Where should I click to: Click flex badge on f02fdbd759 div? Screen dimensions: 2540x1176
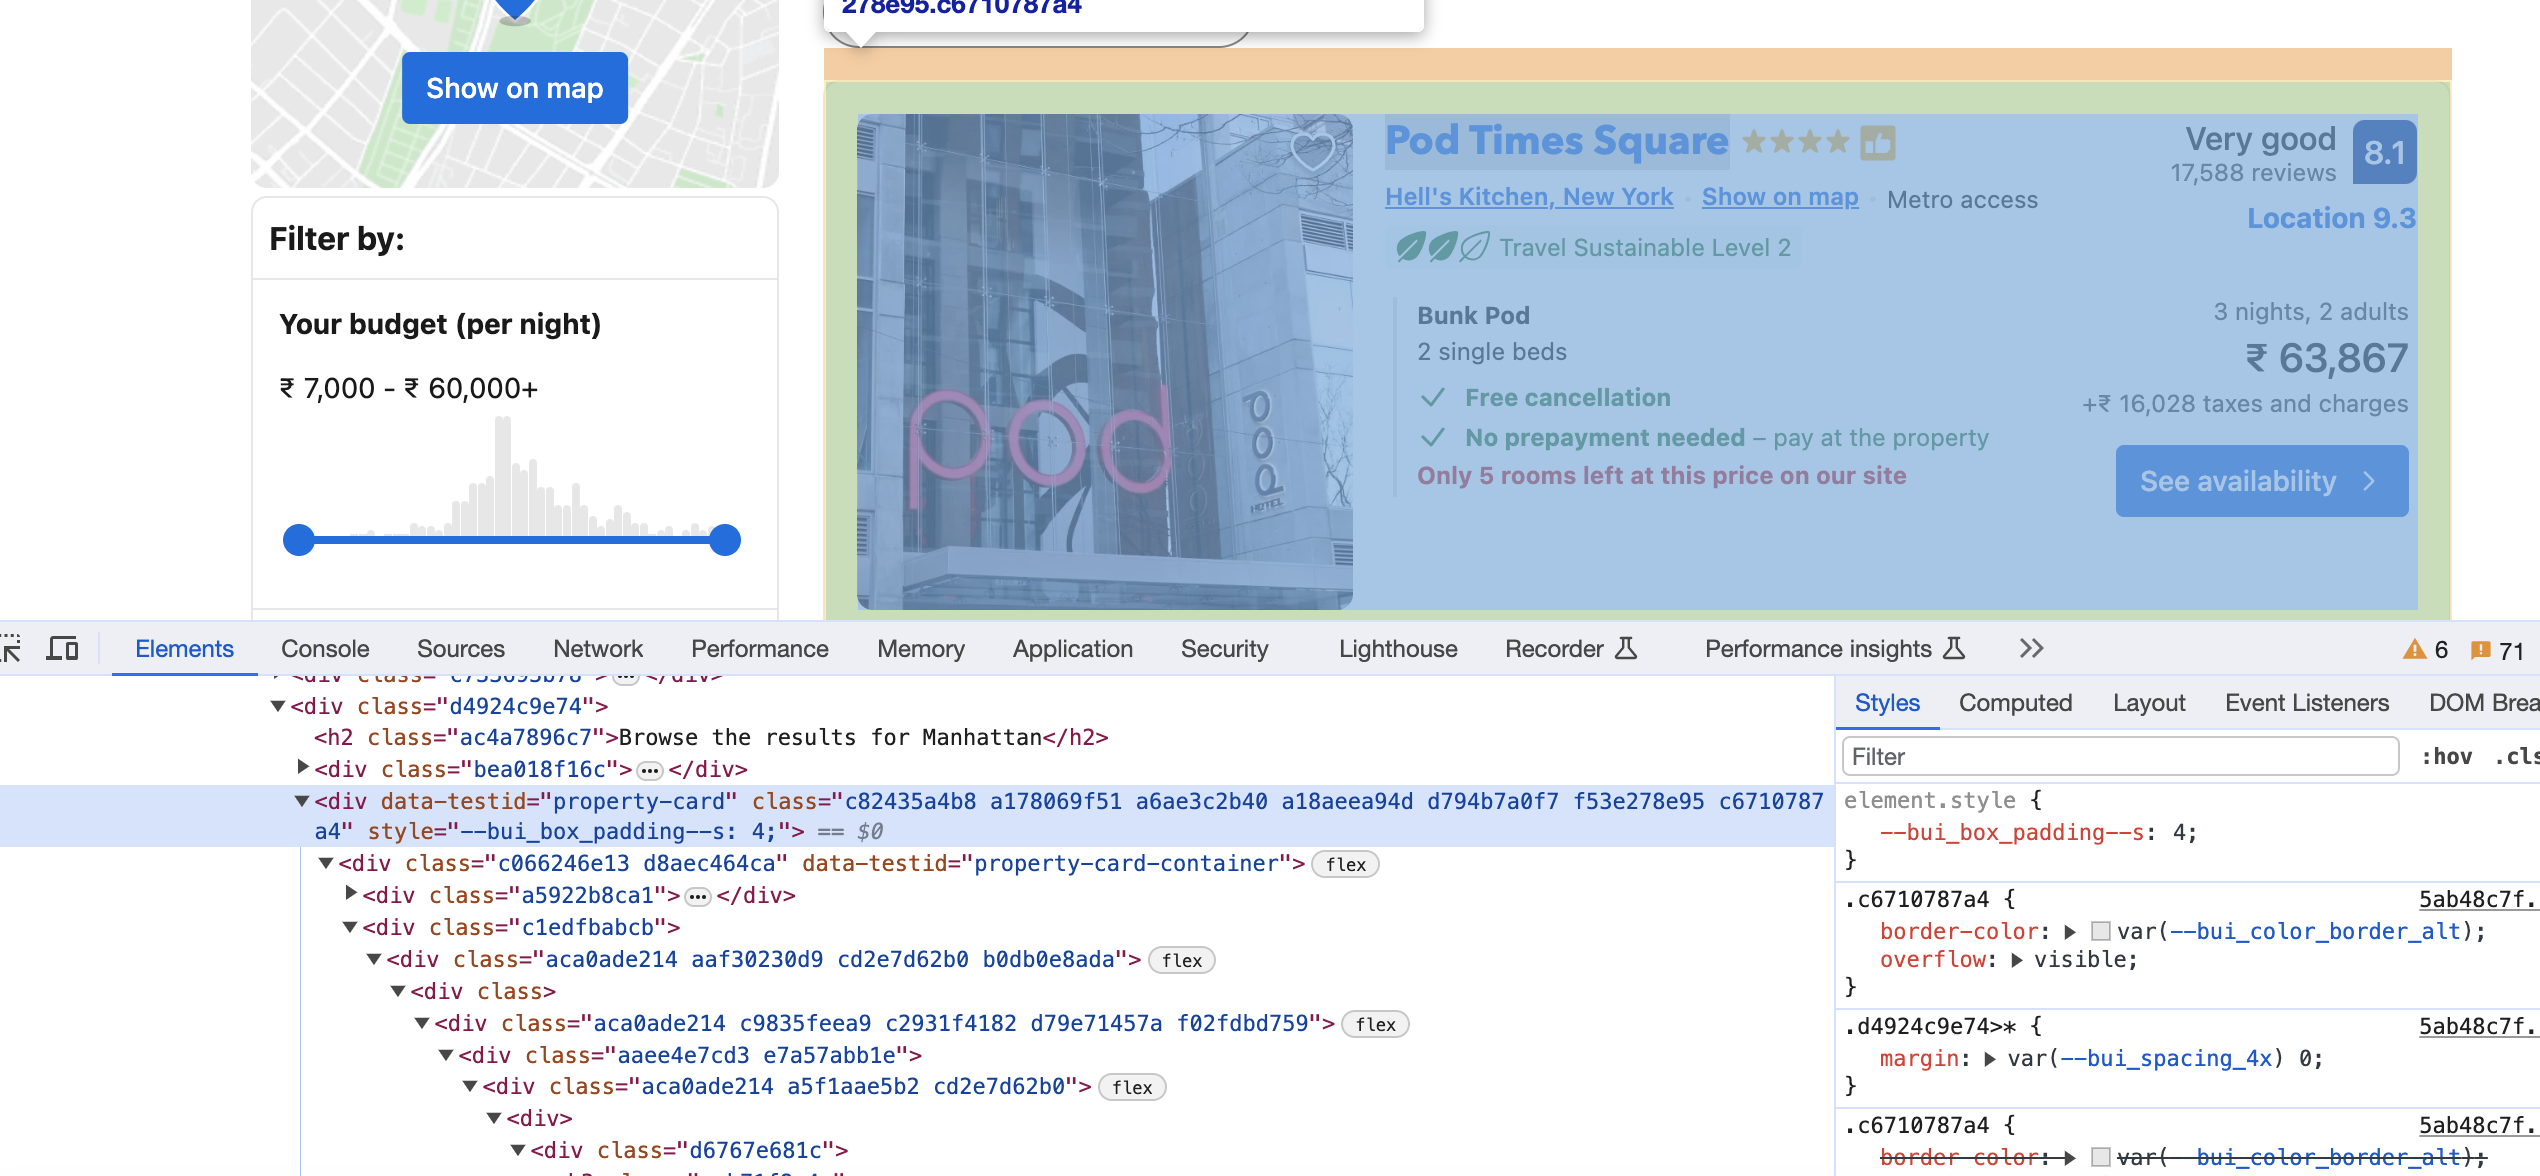(x=1375, y=1025)
